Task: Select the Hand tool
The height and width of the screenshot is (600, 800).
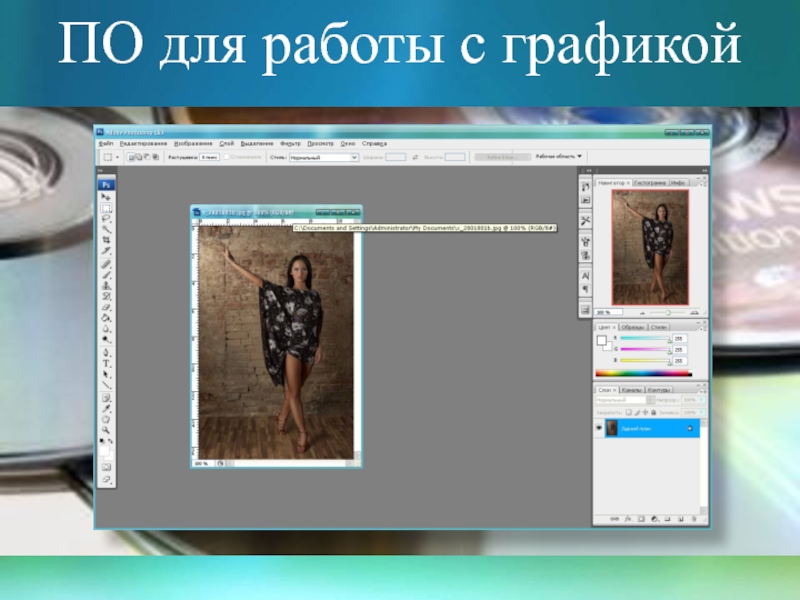Action: 106,418
